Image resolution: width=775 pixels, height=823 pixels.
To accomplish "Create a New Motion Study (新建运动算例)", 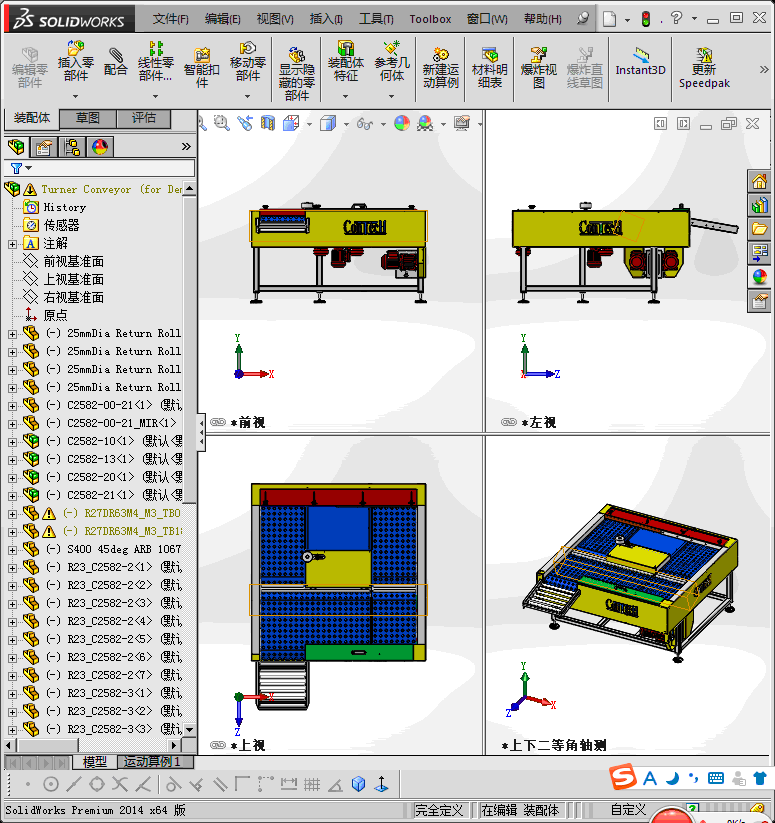I will 441,67.
